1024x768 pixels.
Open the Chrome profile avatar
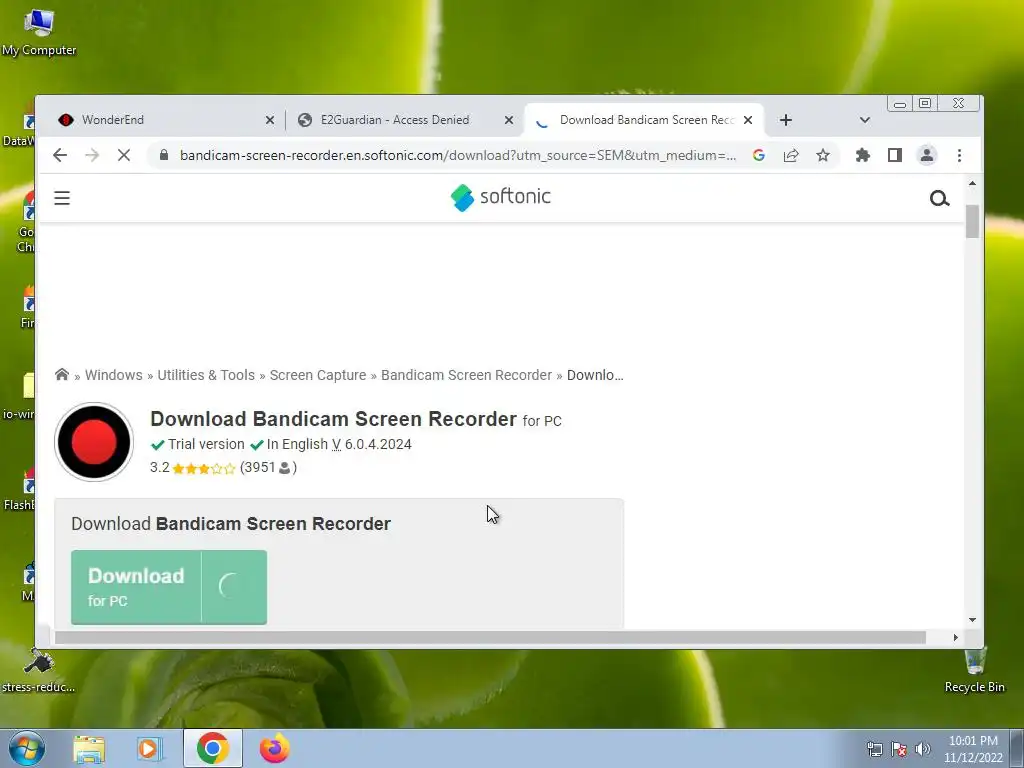point(927,155)
